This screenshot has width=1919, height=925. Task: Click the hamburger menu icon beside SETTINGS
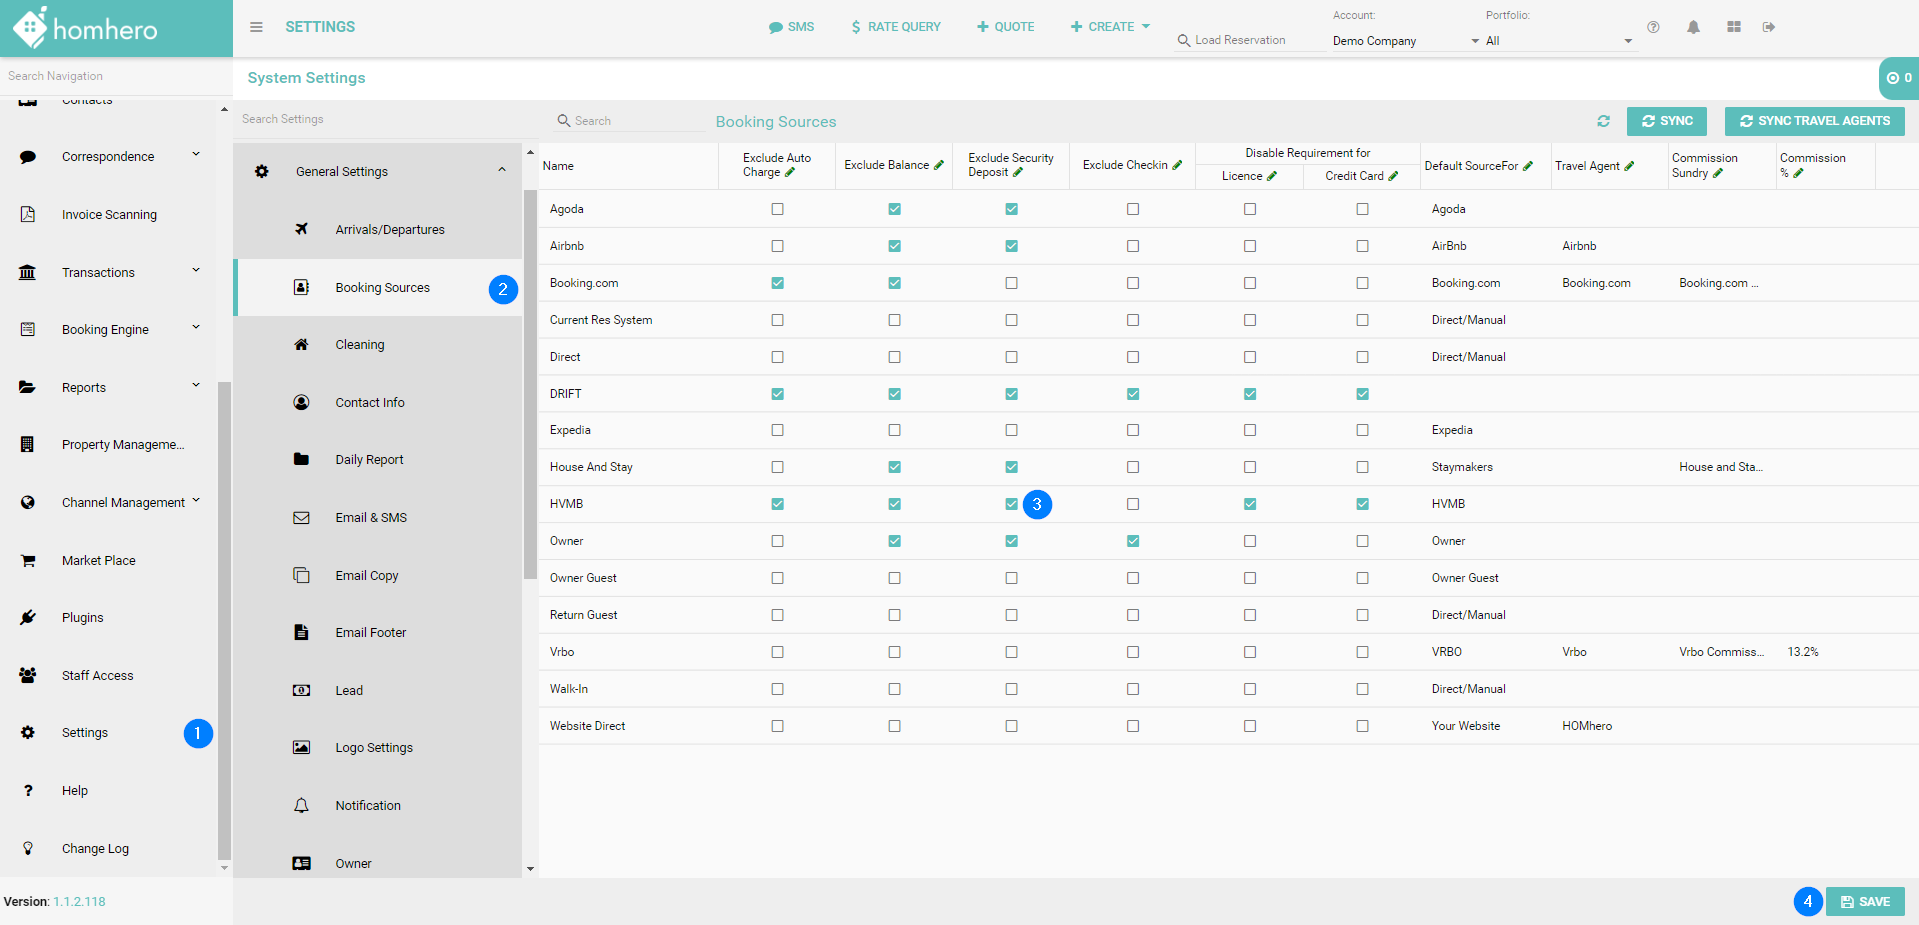click(x=256, y=27)
